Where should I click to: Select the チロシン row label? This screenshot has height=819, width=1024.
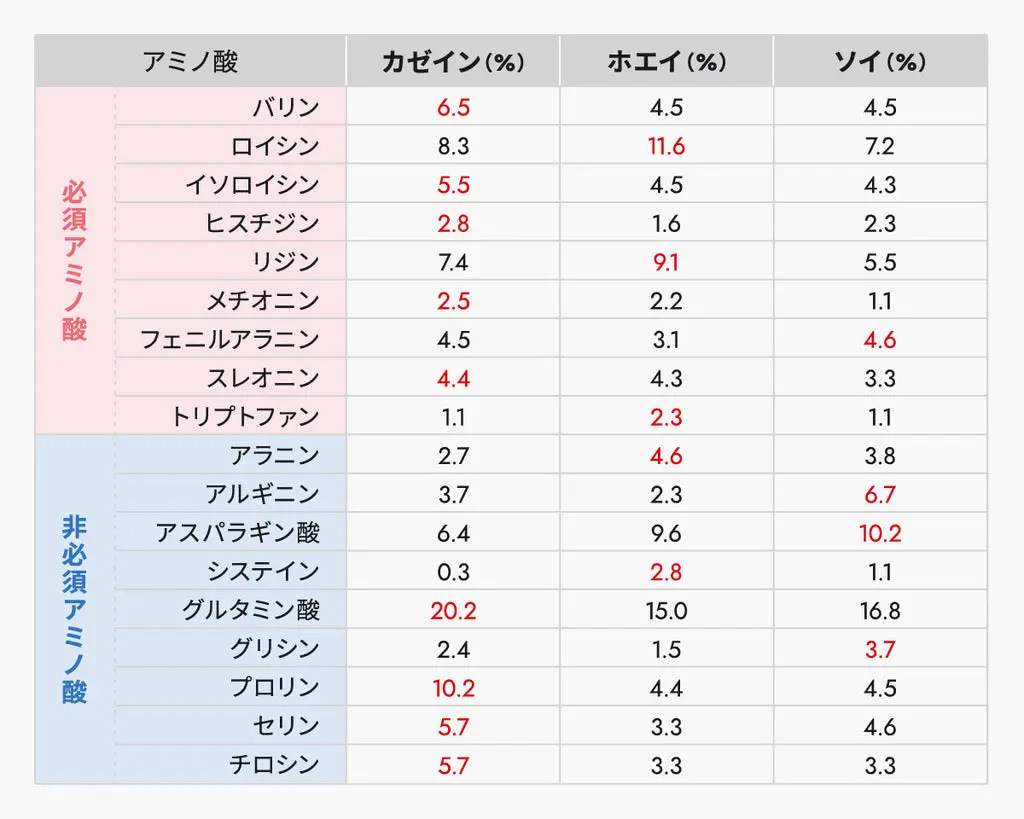click(274, 764)
